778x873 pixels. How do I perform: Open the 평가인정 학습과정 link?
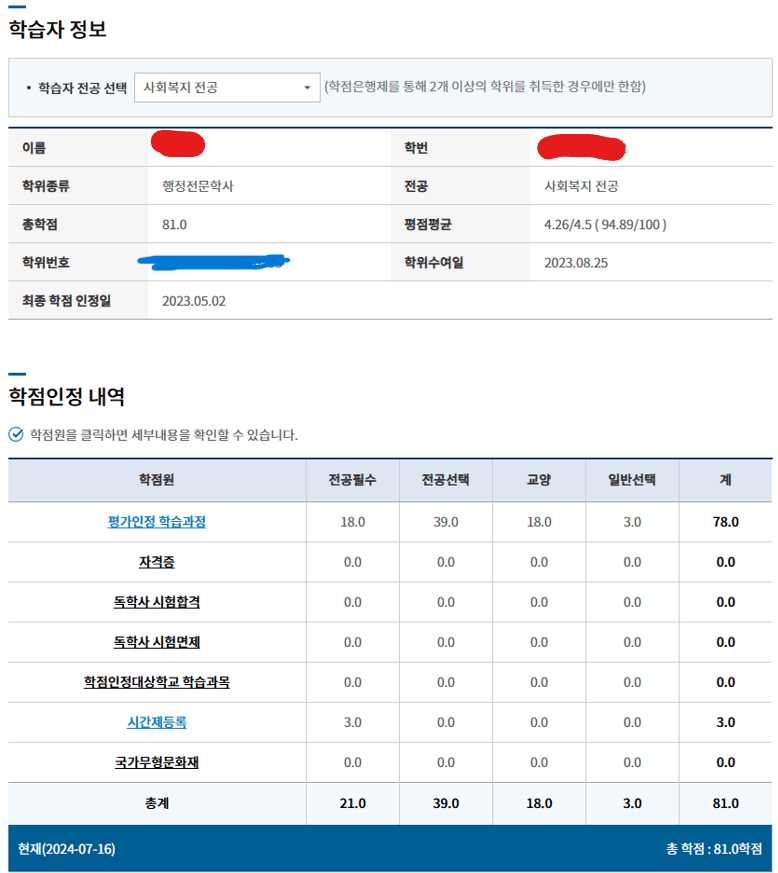pyautogui.click(x=156, y=522)
